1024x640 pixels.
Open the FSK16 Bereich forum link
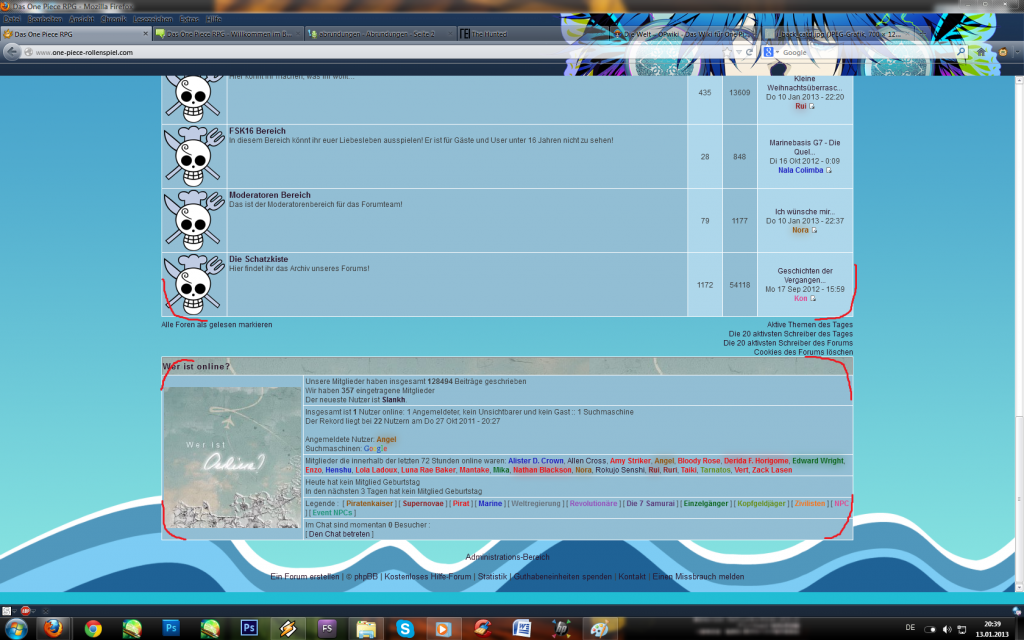(x=257, y=131)
